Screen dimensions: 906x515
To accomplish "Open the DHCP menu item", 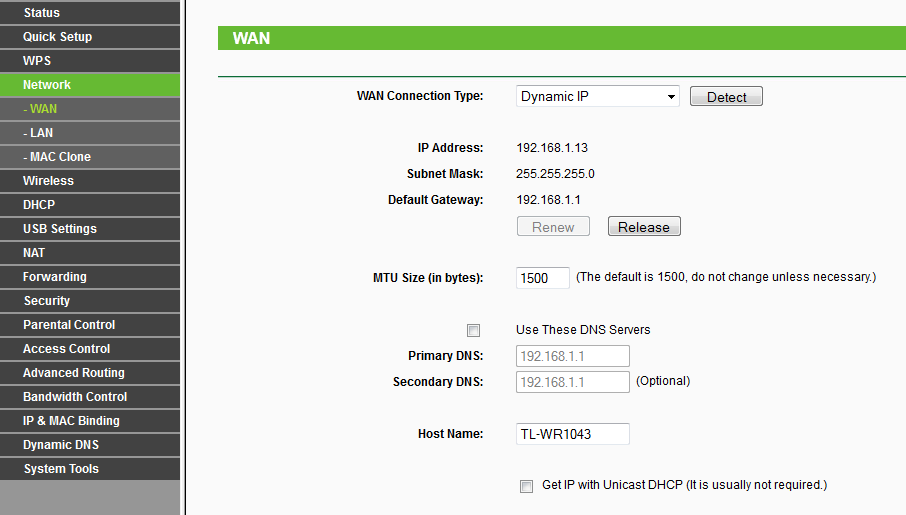I will (x=90, y=205).
